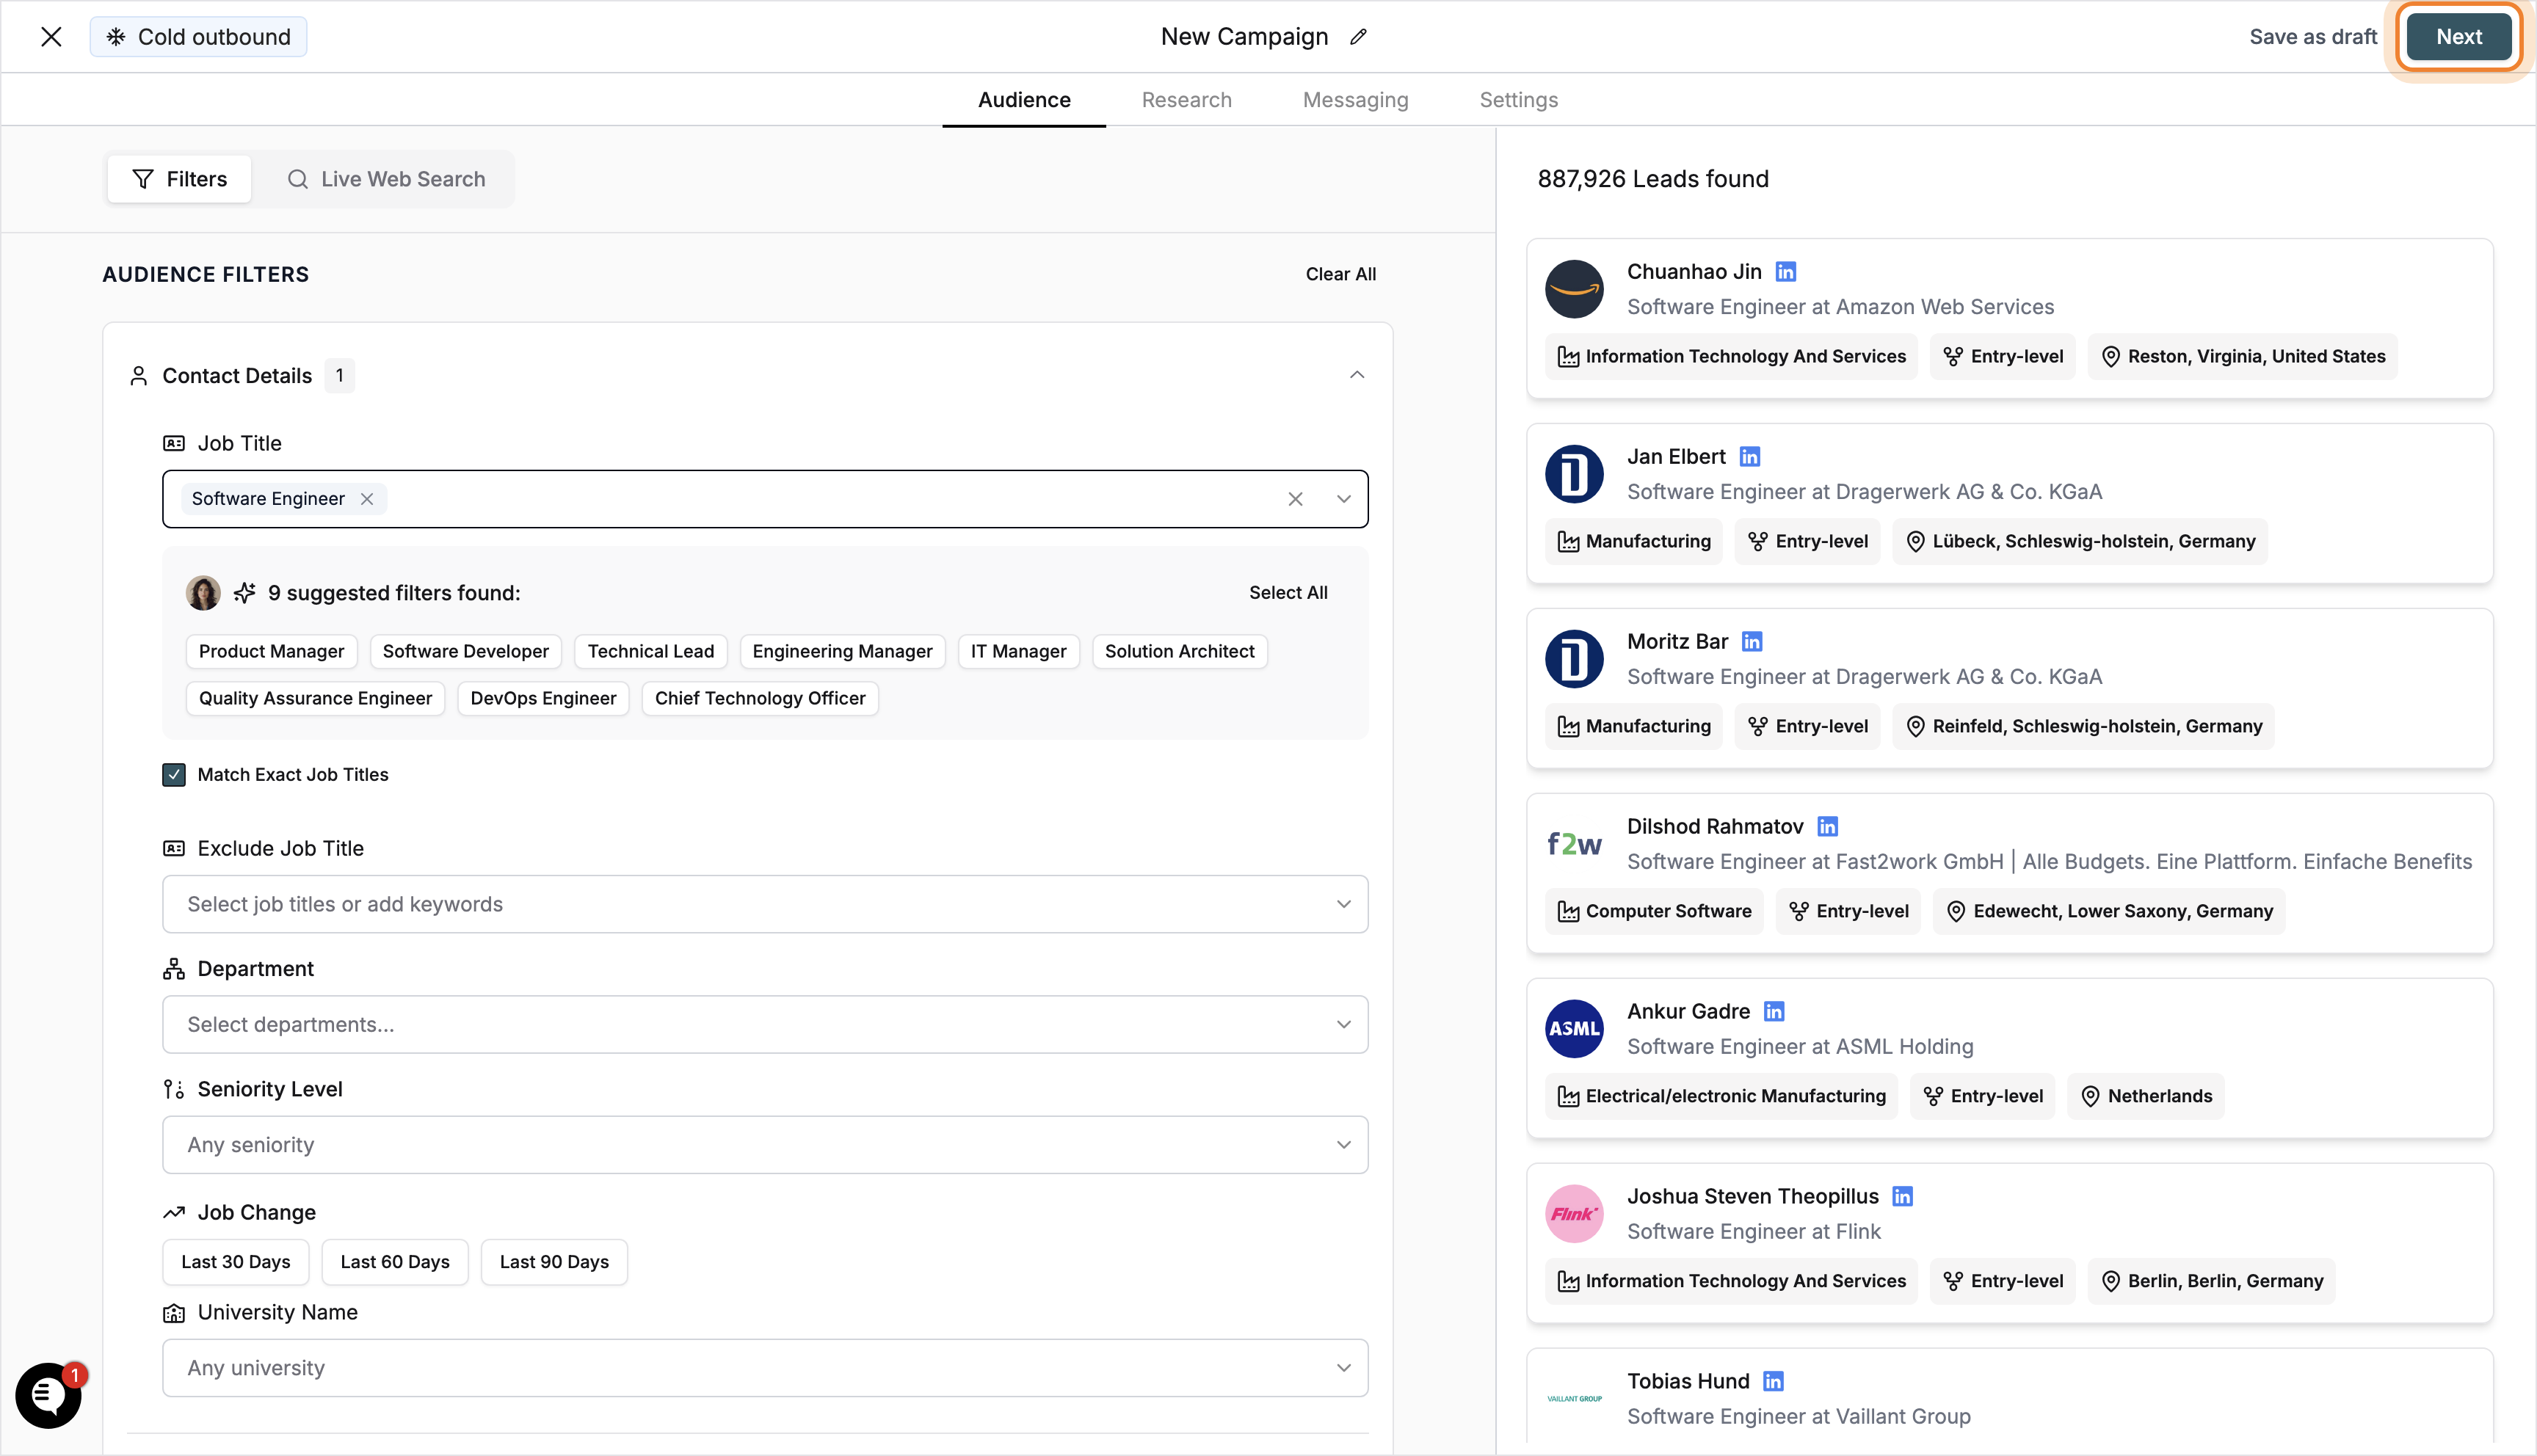2537x1456 pixels.
Task: Clear the Job Title field via the X icon
Action: [x=1296, y=498]
